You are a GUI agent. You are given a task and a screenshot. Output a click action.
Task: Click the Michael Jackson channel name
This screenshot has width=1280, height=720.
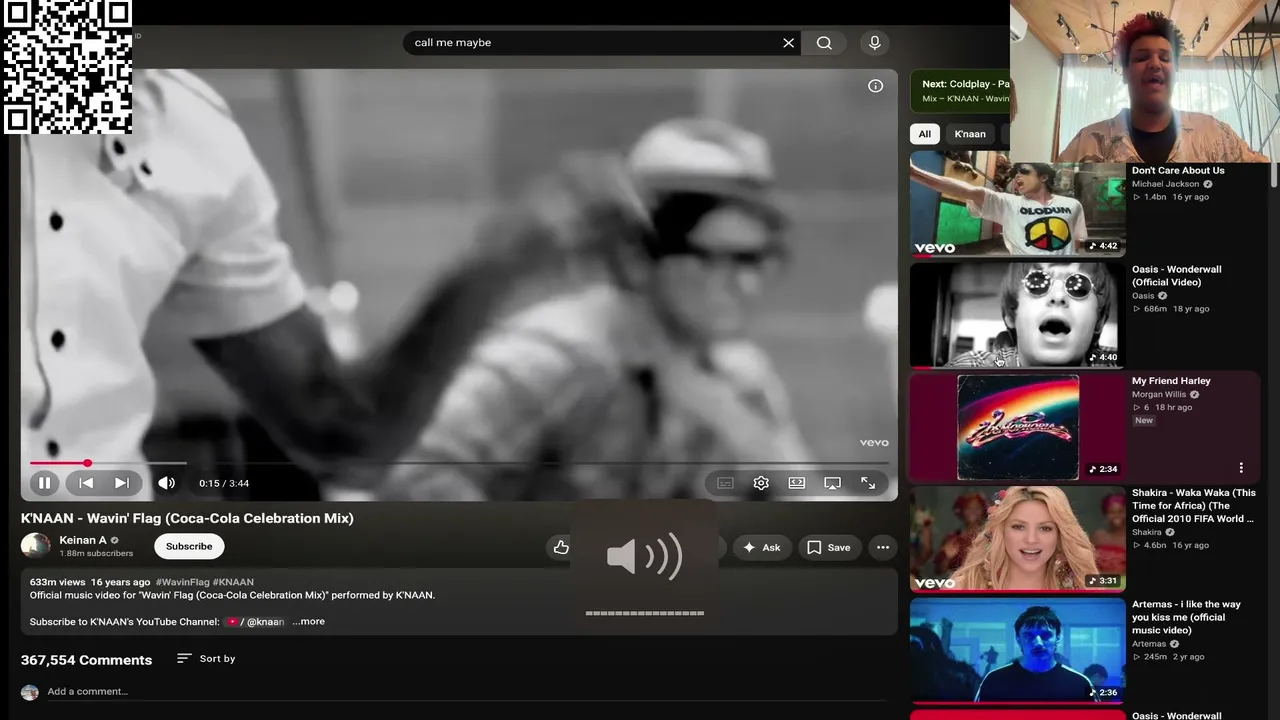(x=1165, y=184)
